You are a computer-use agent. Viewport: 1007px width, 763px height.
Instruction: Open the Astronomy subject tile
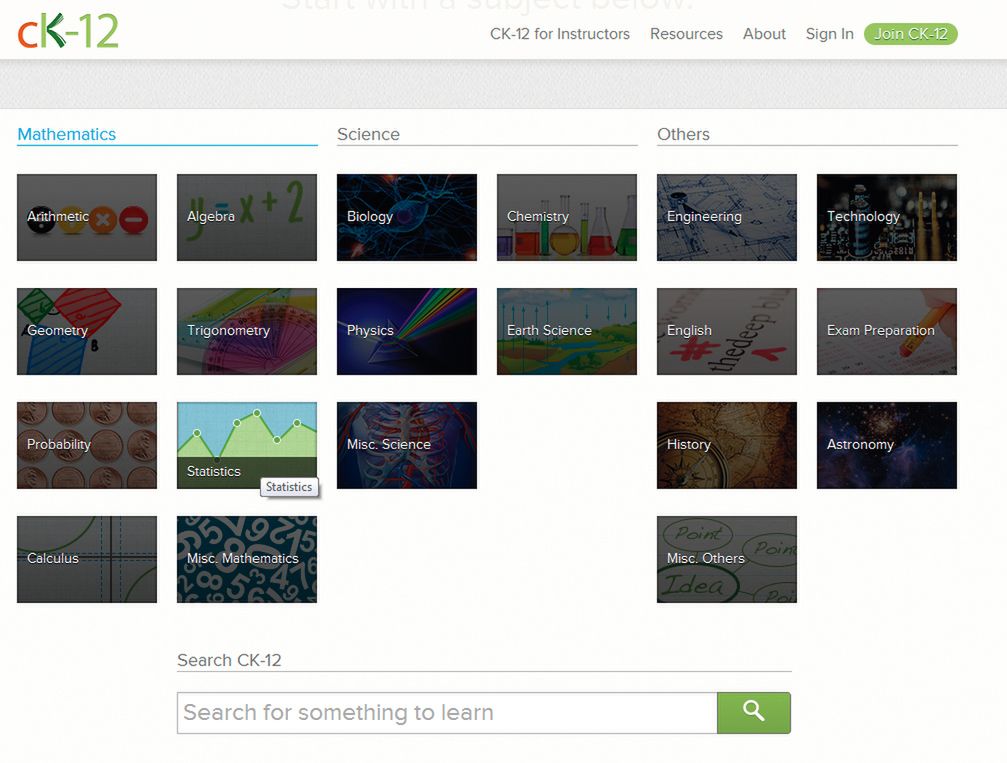pyautogui.click(x=886, y=445)
